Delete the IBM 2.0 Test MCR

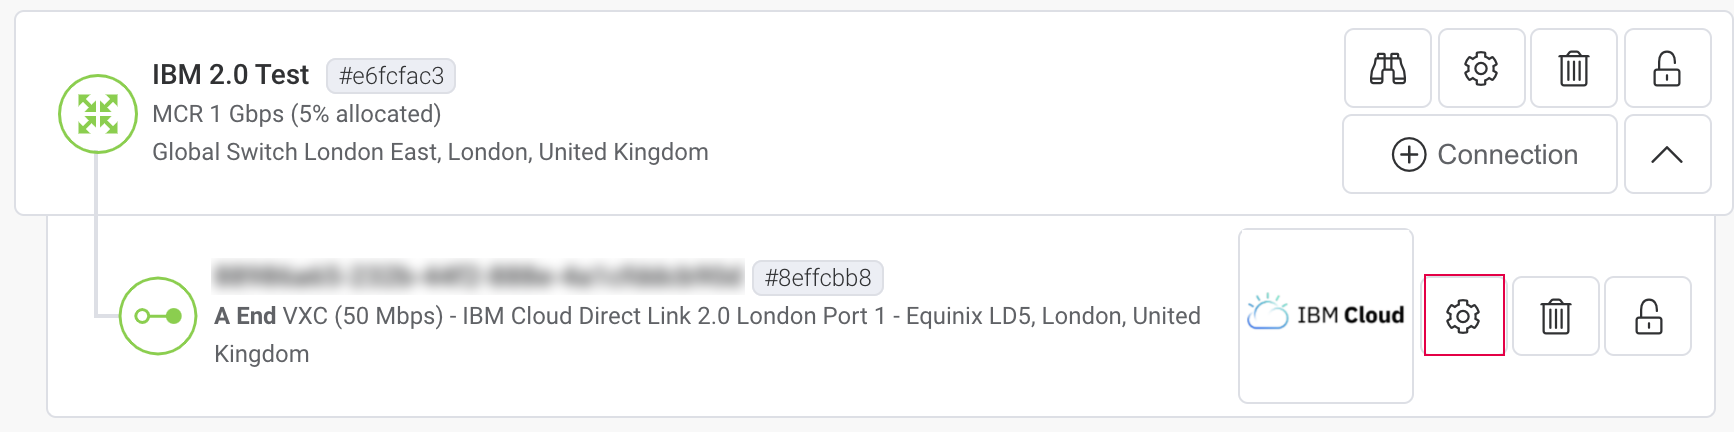click(1573, 69)
